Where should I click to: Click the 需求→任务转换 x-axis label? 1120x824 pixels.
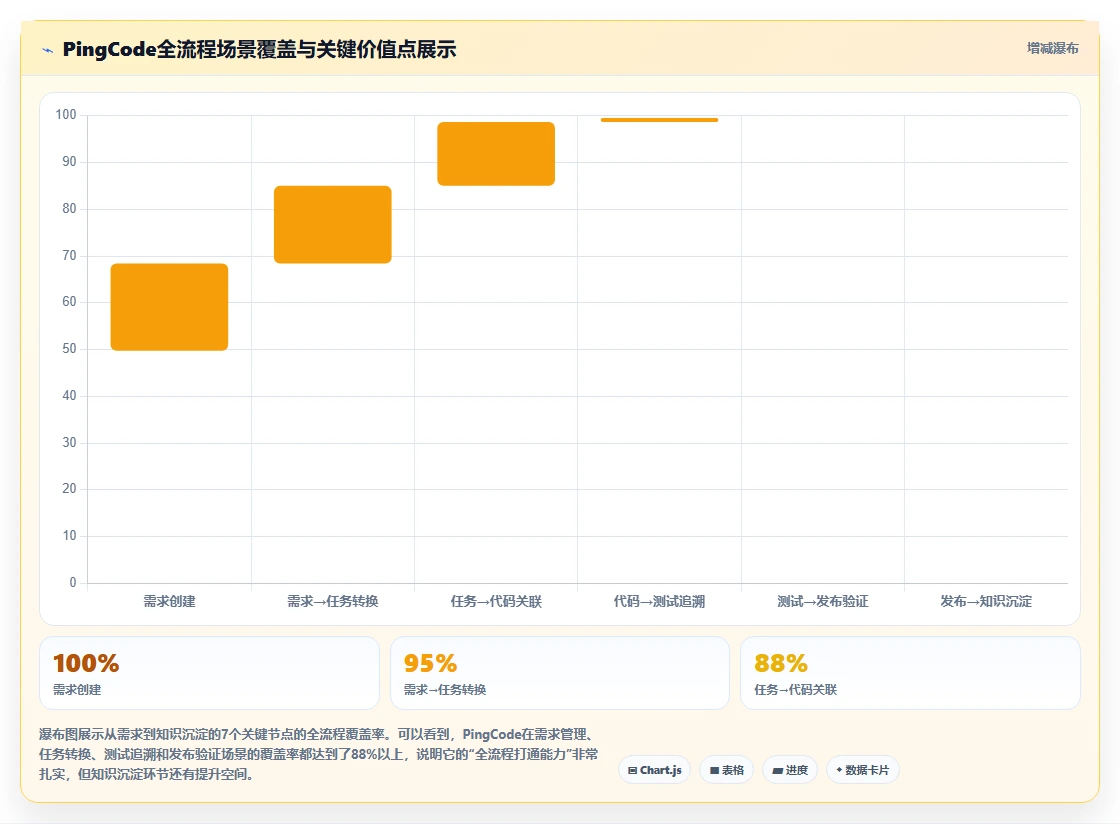click(x=333, y=601)
